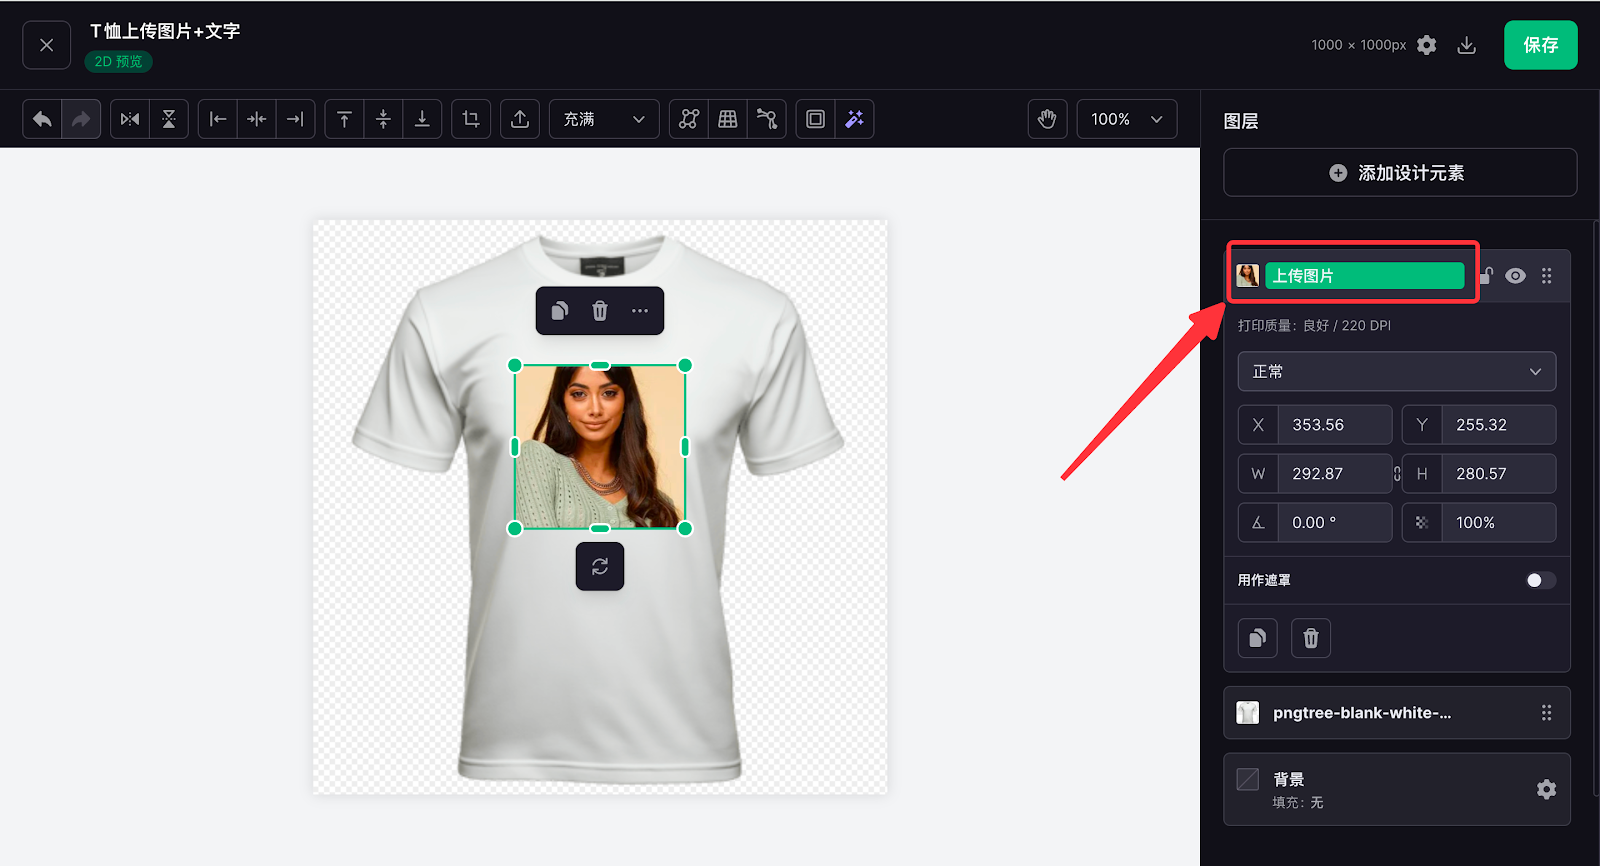Viewport: 1600px width, 866px height.
Task: Activate the hand pan tool
Action: (1047, 119)
